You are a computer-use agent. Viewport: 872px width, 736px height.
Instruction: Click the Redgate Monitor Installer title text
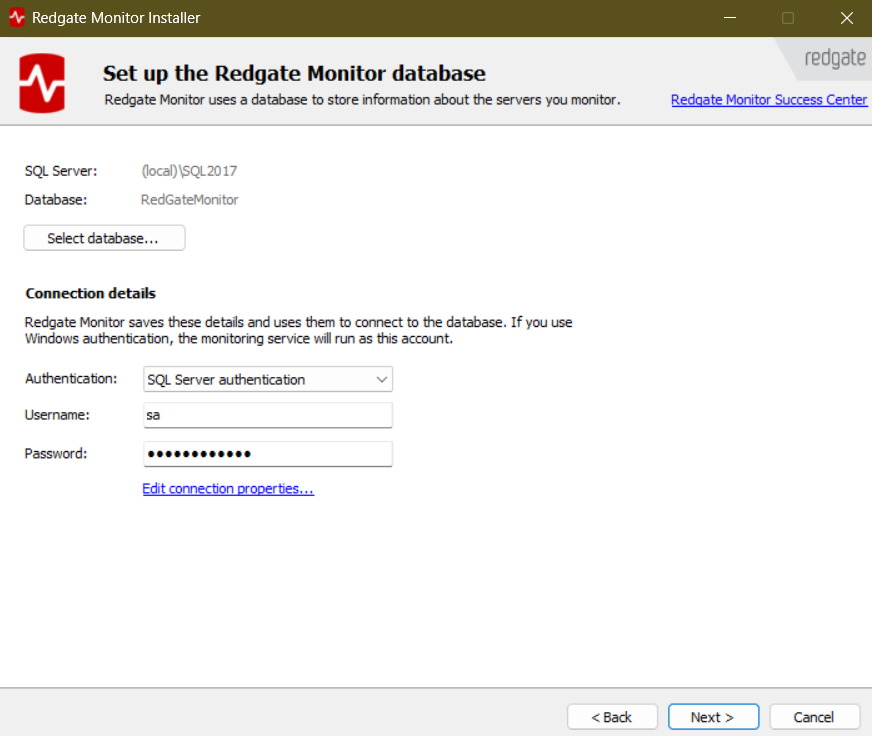click(x=116, y=18)
